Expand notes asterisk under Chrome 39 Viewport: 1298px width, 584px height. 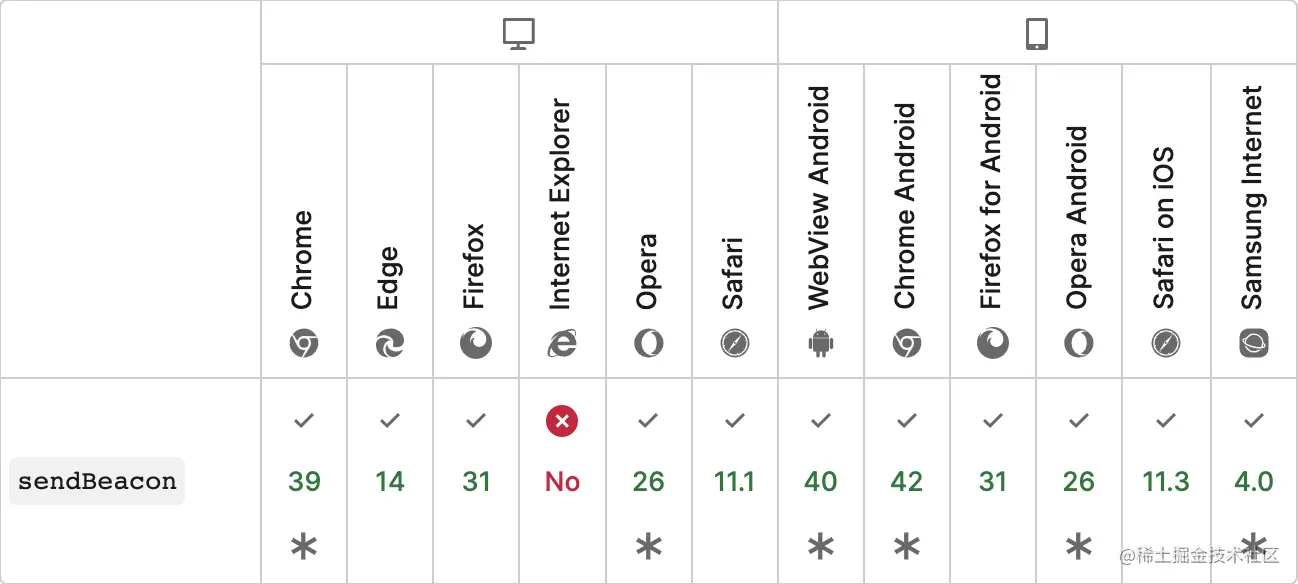(x=304, y=547)
